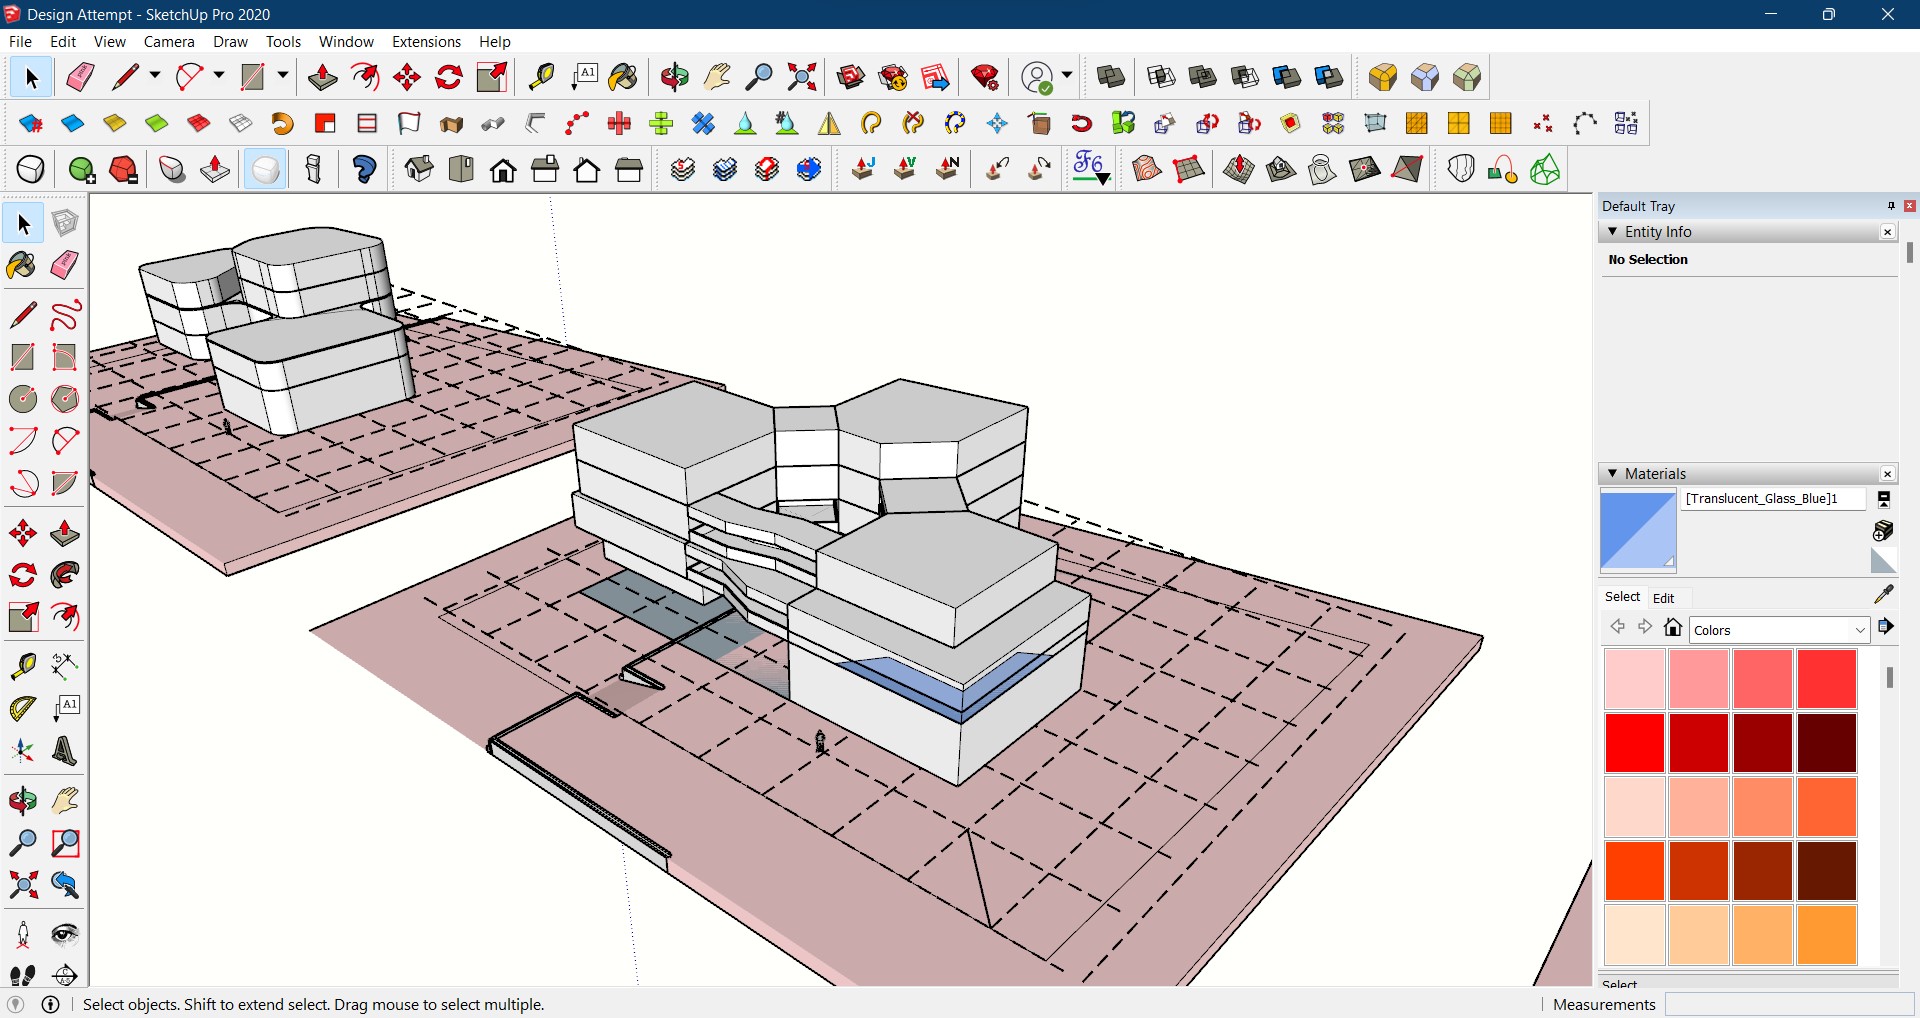Collapse the Entity Info panel

click(1612, 232)
